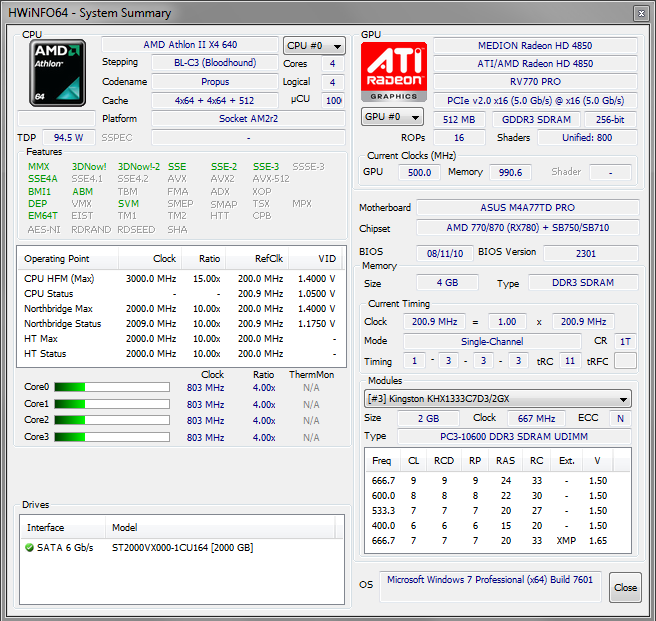The width and height of the screenshot is (656, 621).
Task: Click the GDDR3 SDRAM memory type field
Action: (x=536, y=120)
